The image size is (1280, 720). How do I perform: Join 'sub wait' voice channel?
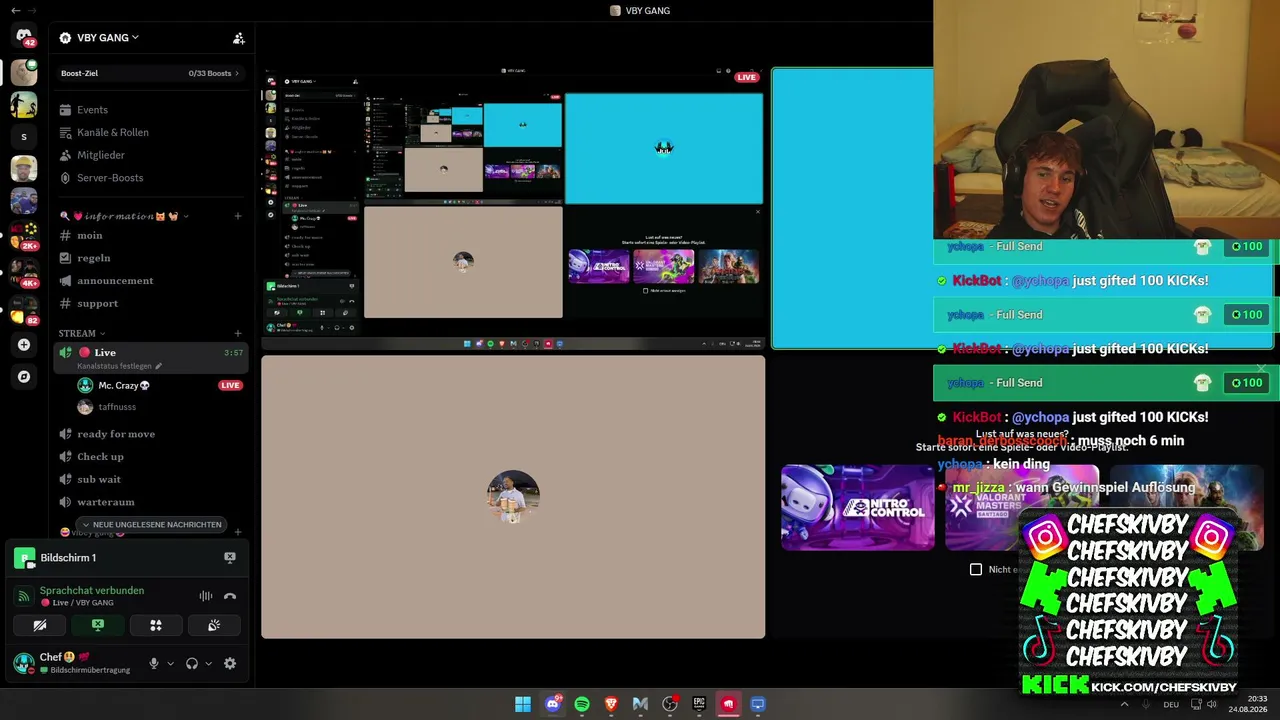(x=150, y=479)
